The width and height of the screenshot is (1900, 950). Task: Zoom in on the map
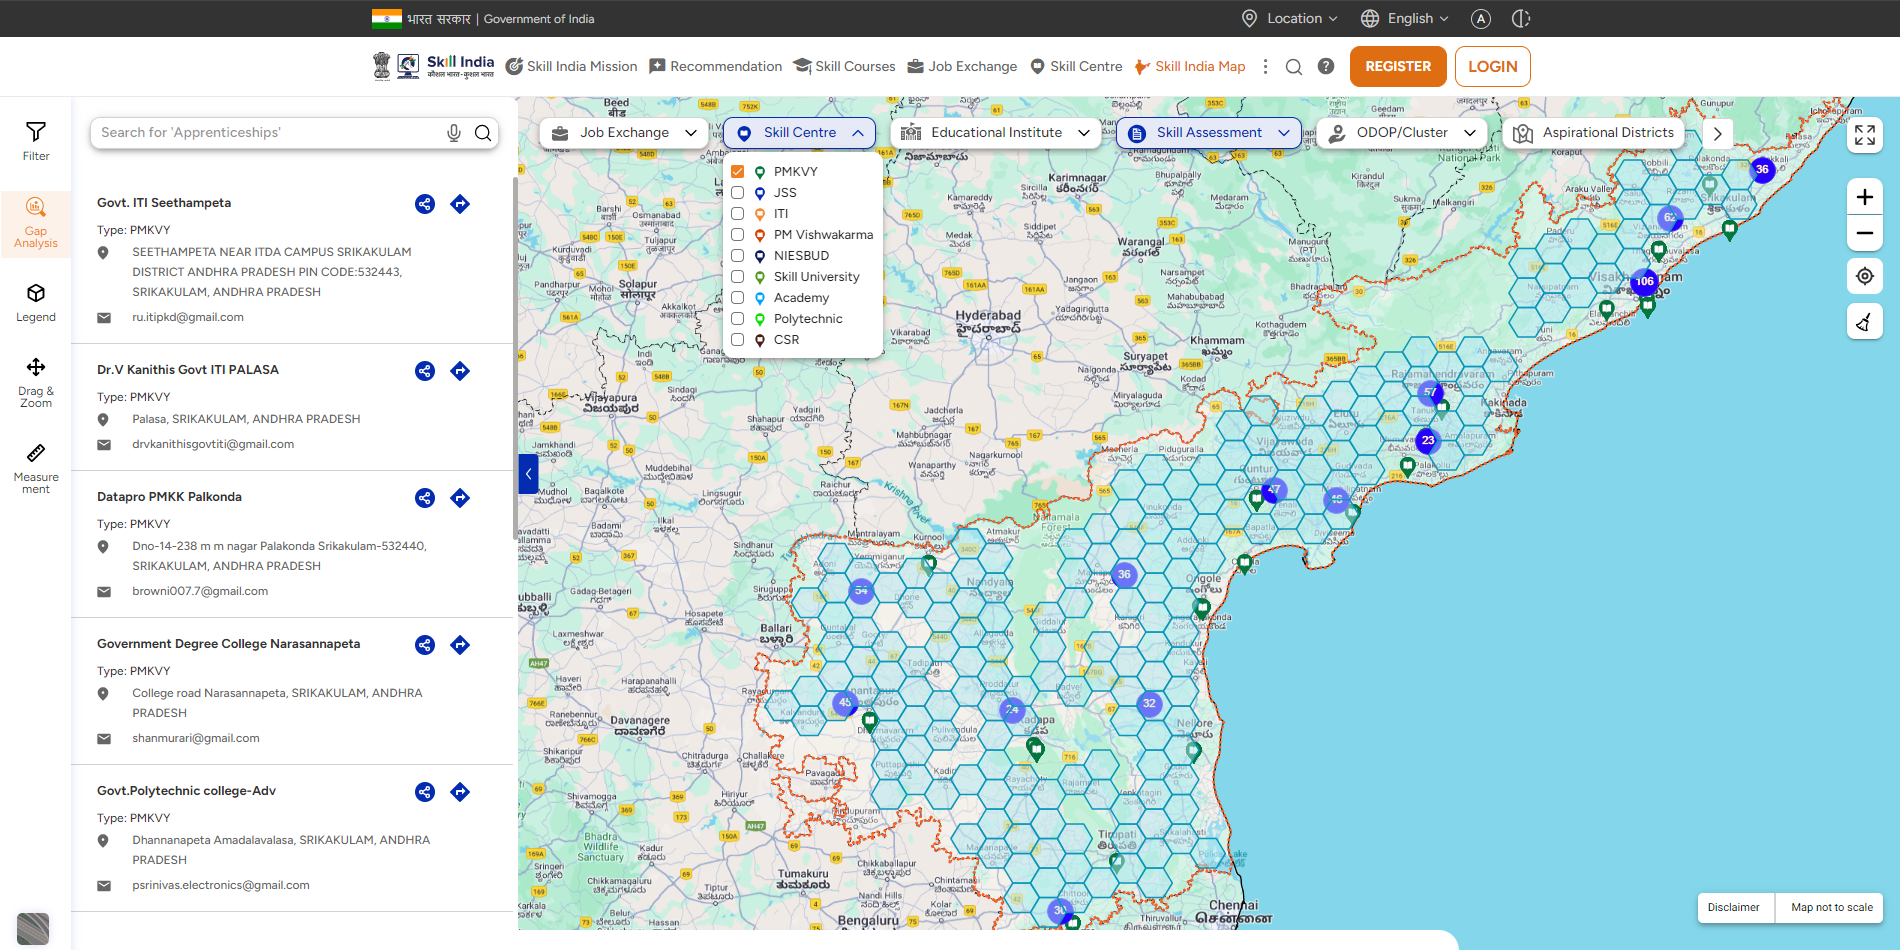coord(1865,197)
